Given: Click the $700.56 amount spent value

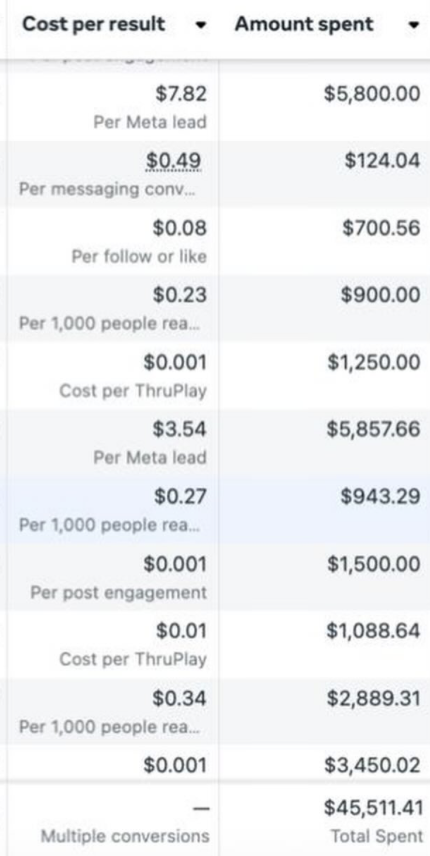Looking at the screenshot, I should pyautogui.click(x=381, y=228).
